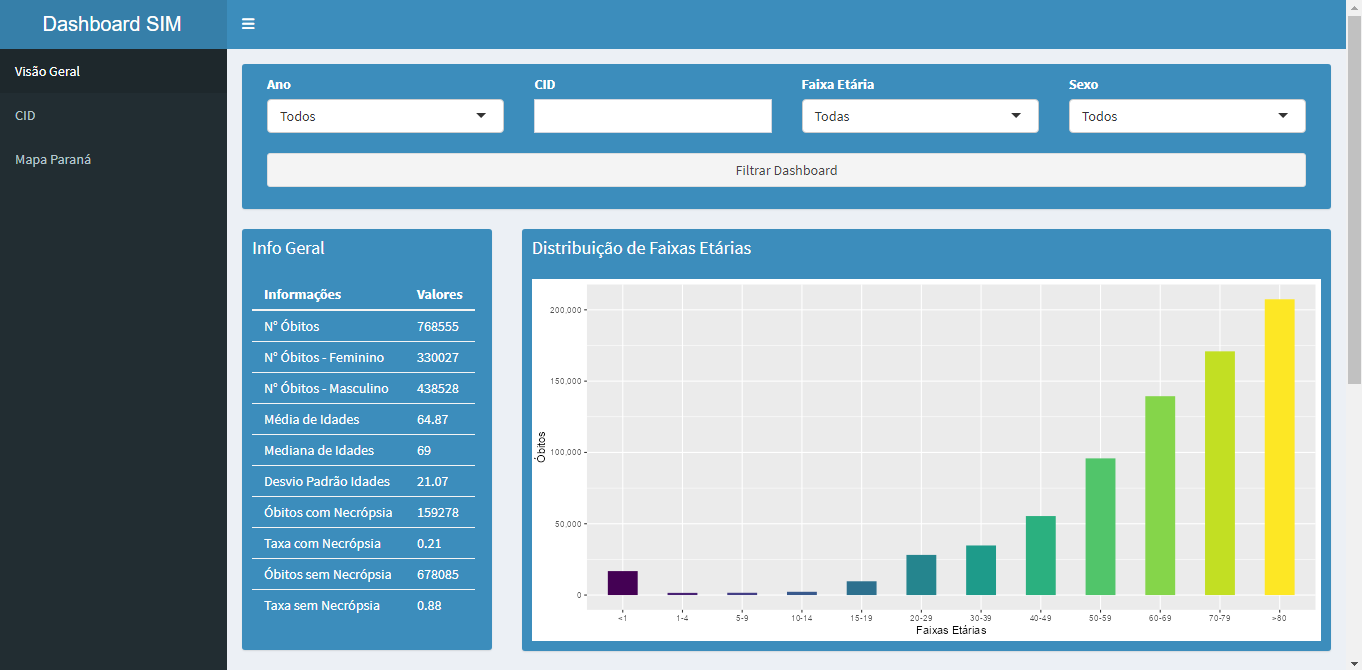This screenshot has height=670, width=1362.
Task: Toggle the hamburger sidebar menu icon
Action: (x=248, y=24)
